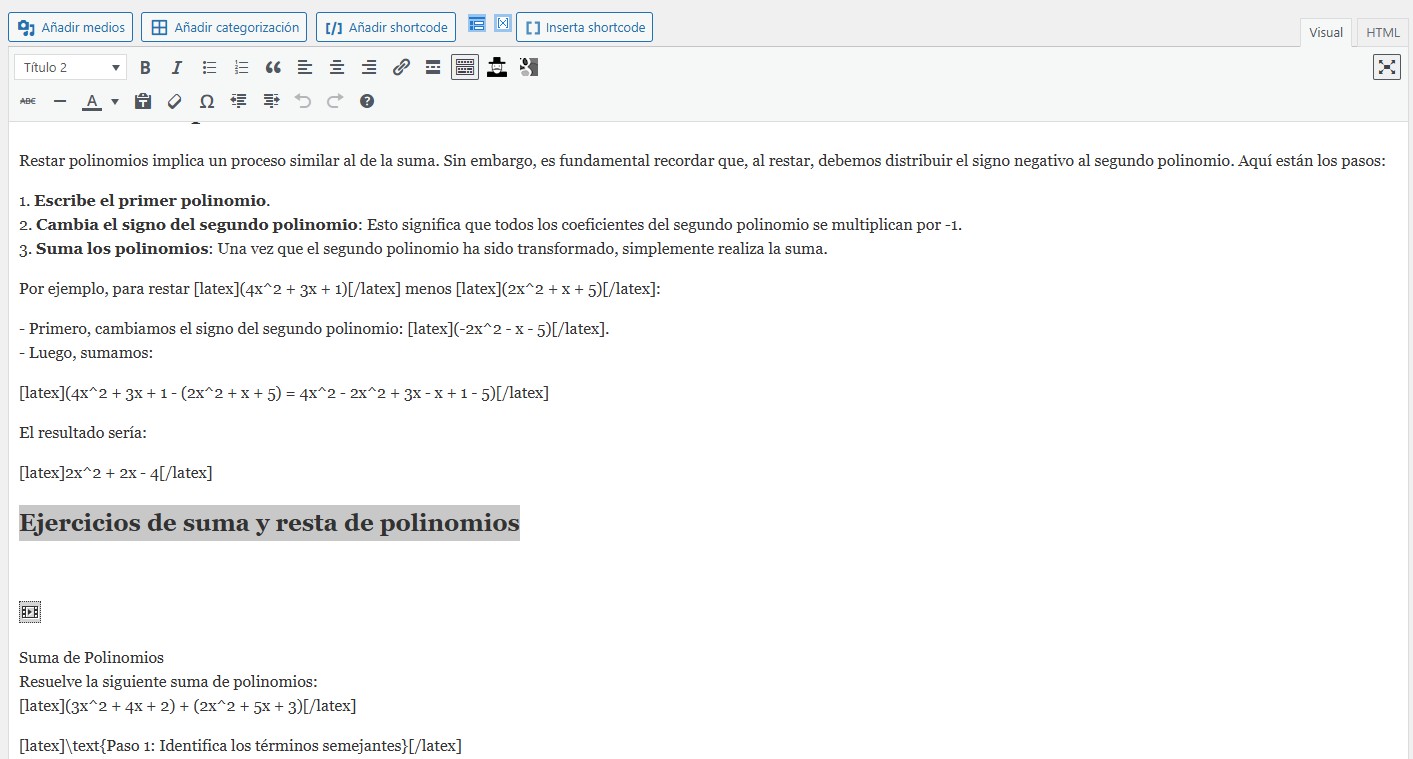Click bold text 'Escribe el primer polinomio'
The width and height of the screenshot is (1413, 759).
point(150,200)
